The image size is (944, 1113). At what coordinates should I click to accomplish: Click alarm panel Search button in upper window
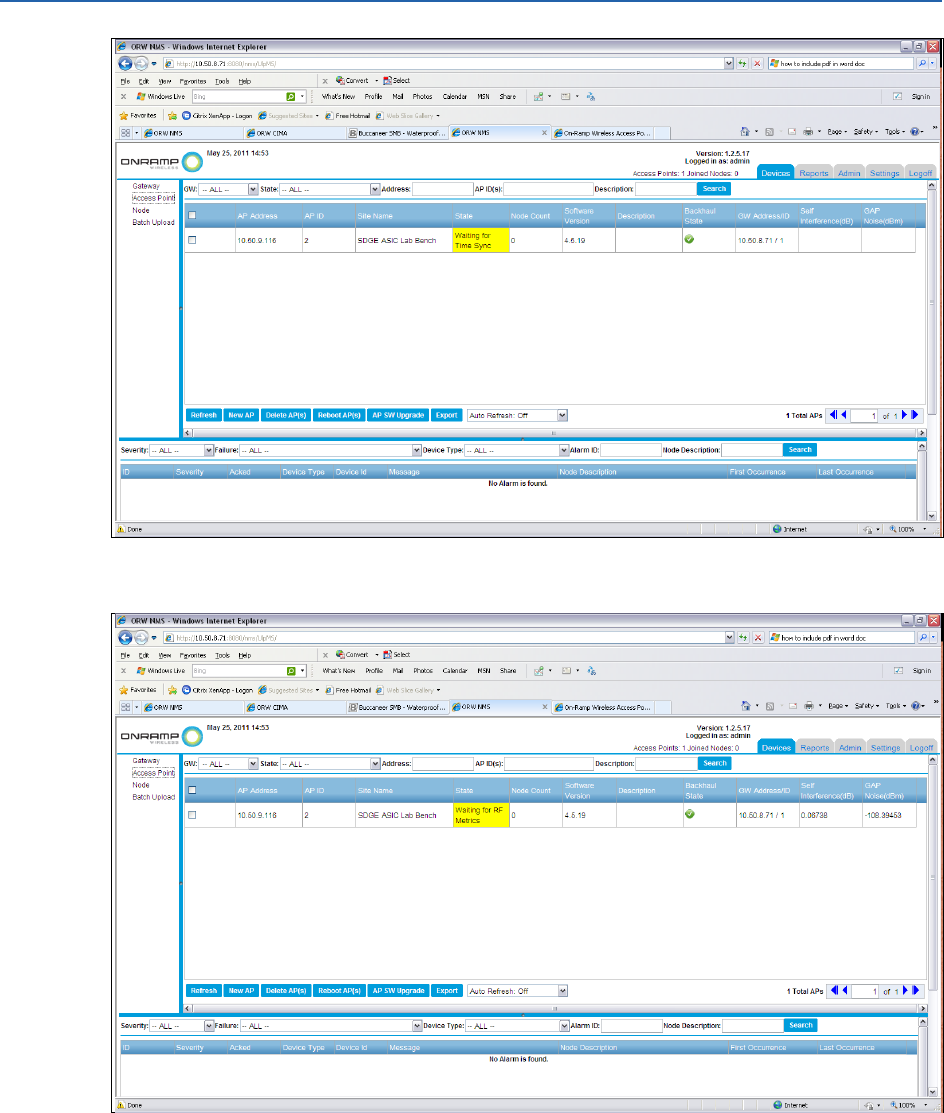point(800,450)
